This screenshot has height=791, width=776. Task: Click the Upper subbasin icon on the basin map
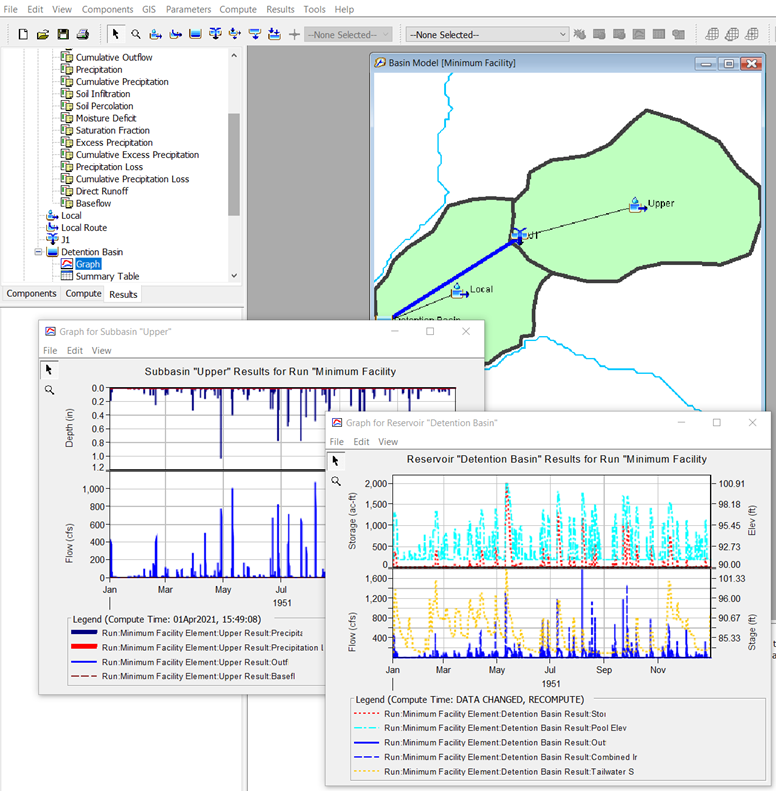point(636,204)
